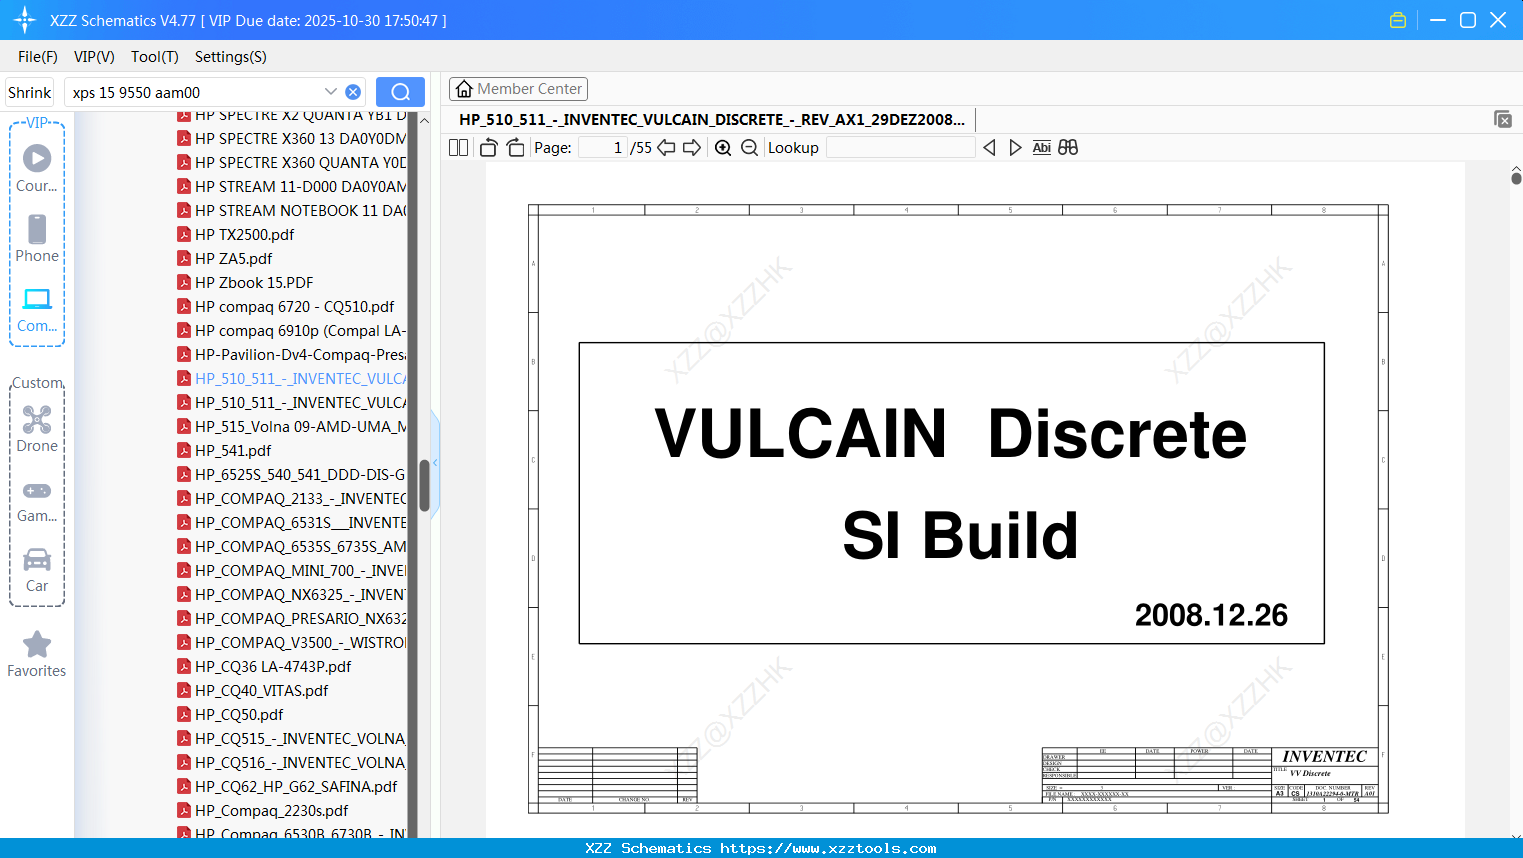Image resolution: width=1523 pixels, height=858 pixels.
Task: Find the previous lookup match
Action: [989, 148]
